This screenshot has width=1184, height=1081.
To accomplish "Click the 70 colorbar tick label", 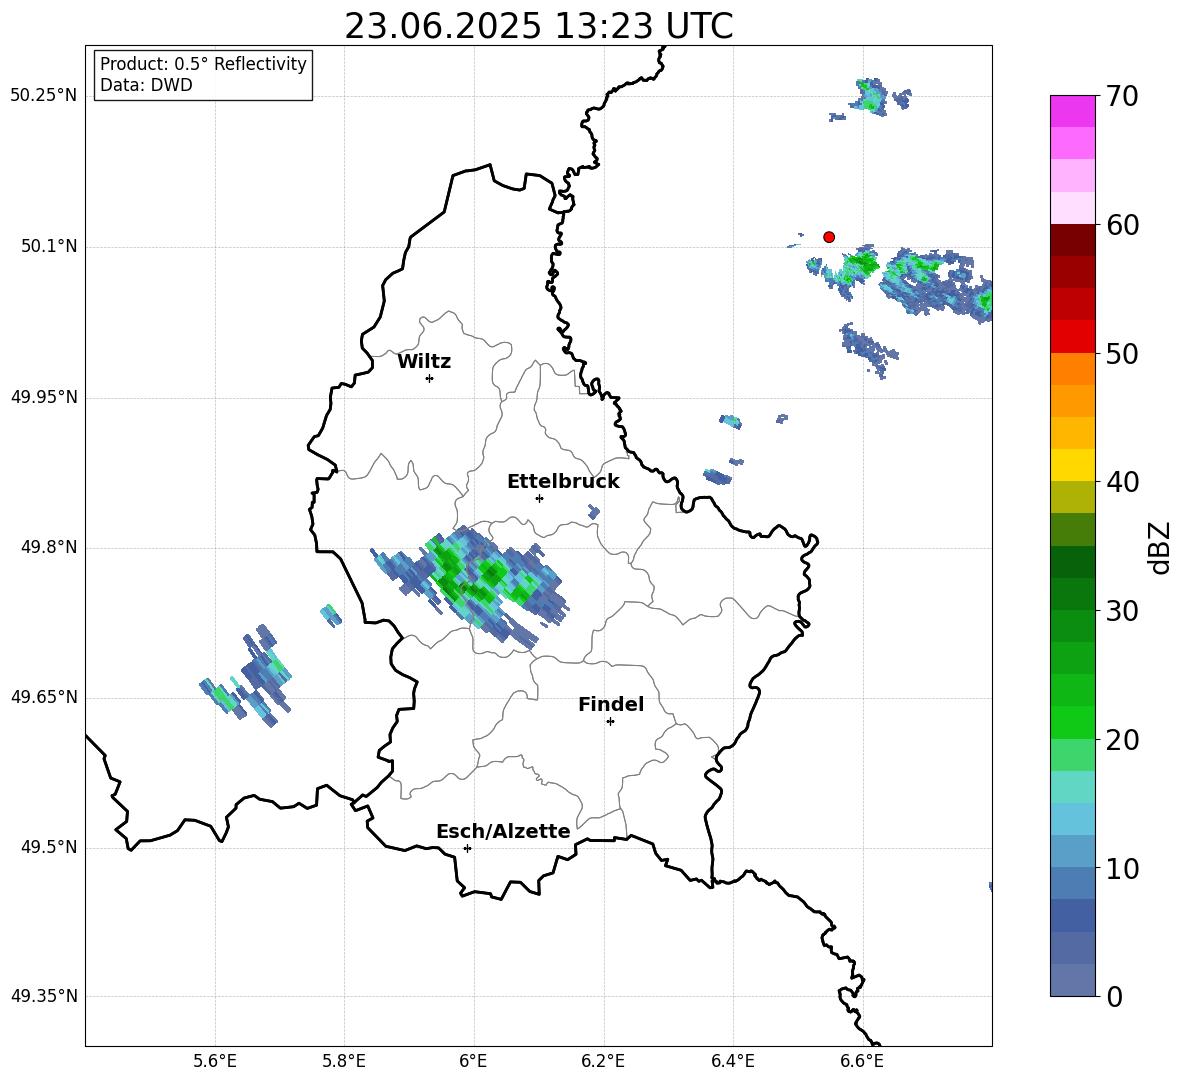I will (x=1122, y=96).
